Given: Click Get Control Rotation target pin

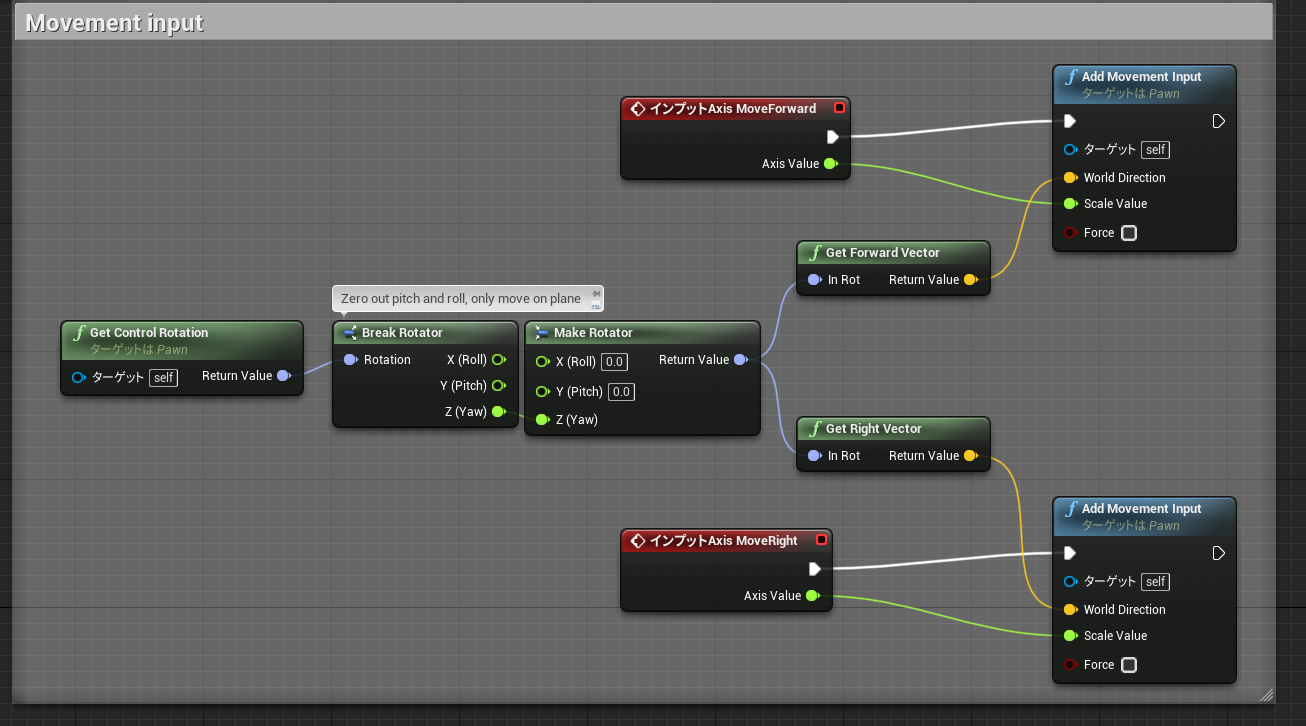Looking at the screenshot, I should click(79, 377).
